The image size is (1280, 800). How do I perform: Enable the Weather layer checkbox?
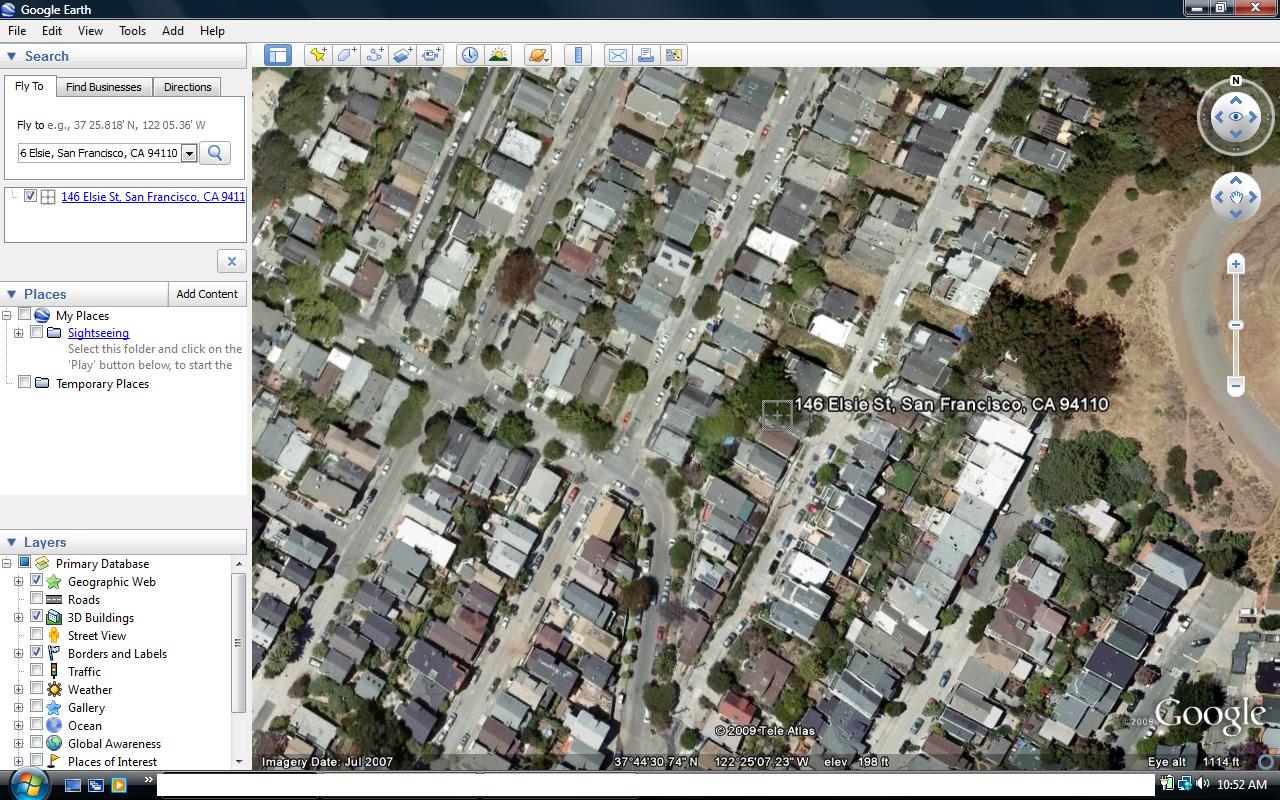pos(37,689)
